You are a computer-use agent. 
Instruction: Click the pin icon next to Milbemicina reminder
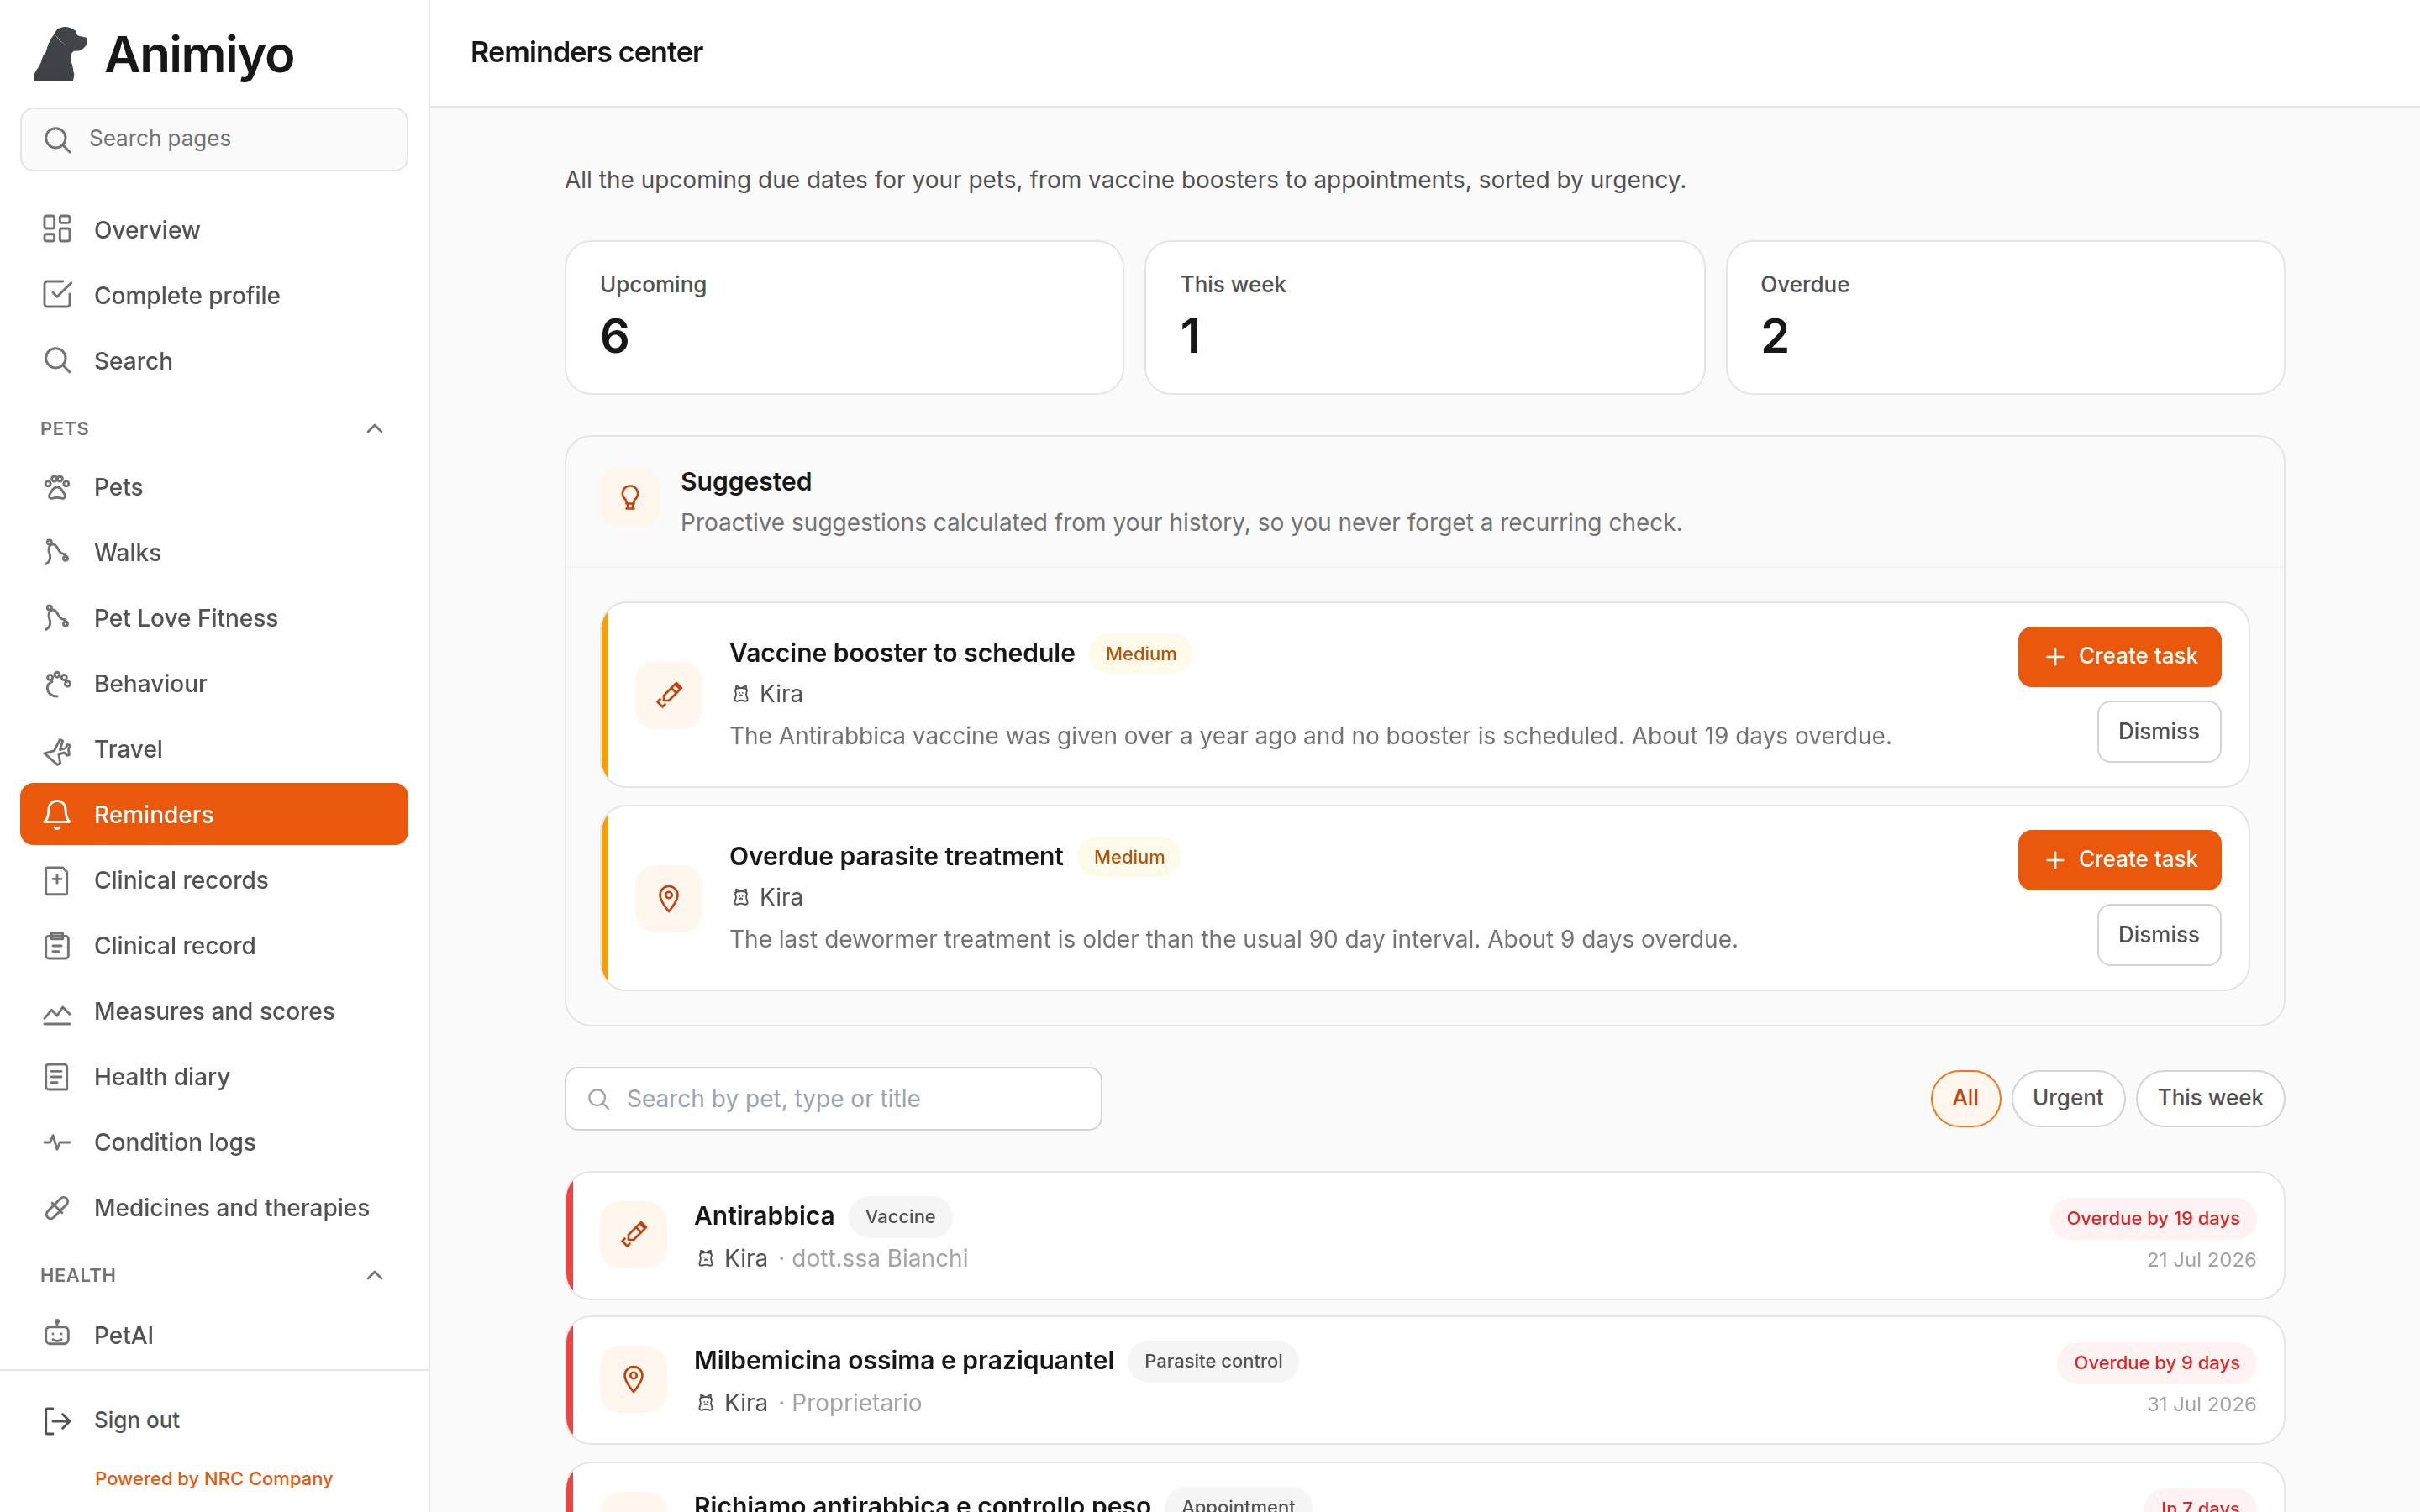[634, 1379]
